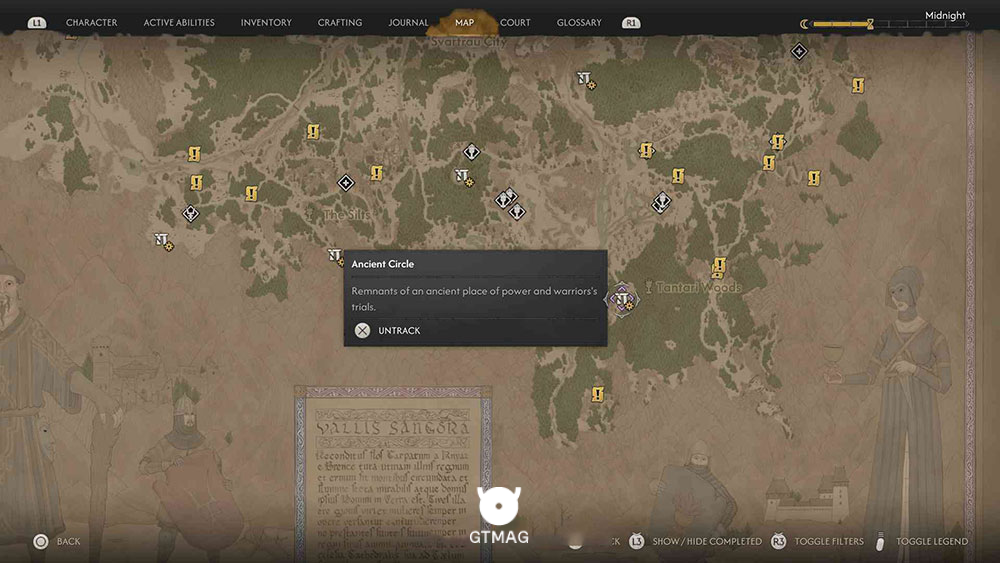Click the Tantari Woods region label
This screenshot has width=1000, height=563.
coord(698,288)
